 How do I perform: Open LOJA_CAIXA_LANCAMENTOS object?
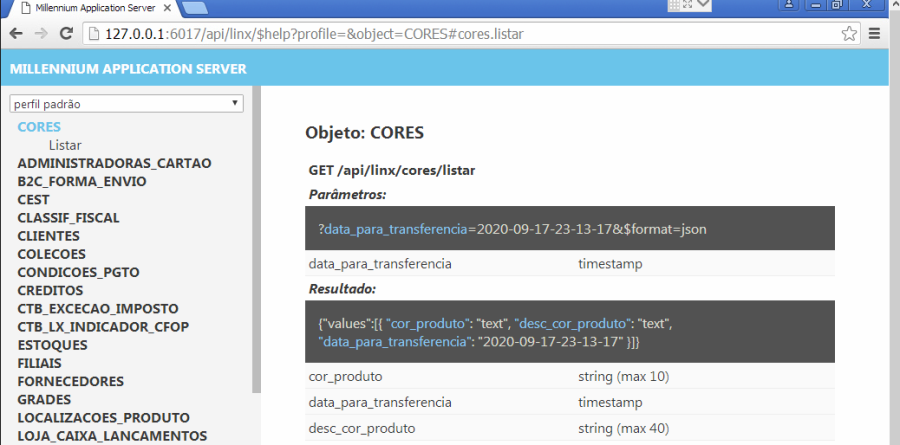pyautogui.click(x=112, y=436)
